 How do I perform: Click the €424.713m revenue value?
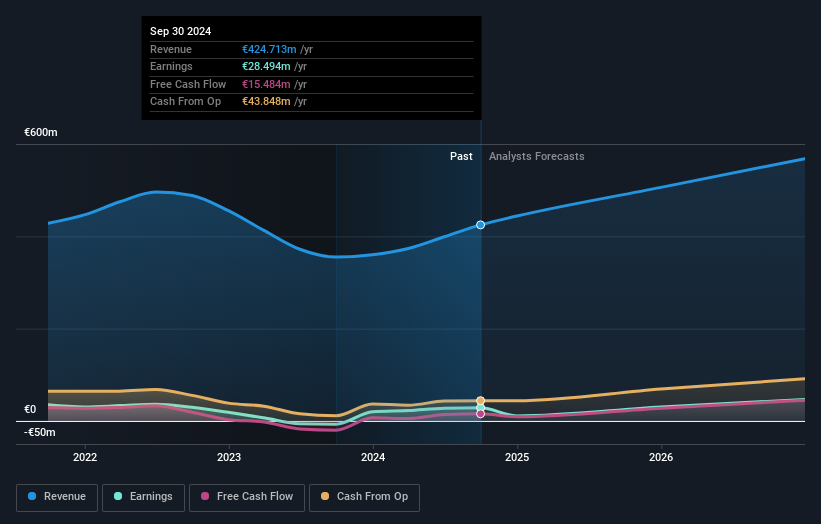(269, 49)
